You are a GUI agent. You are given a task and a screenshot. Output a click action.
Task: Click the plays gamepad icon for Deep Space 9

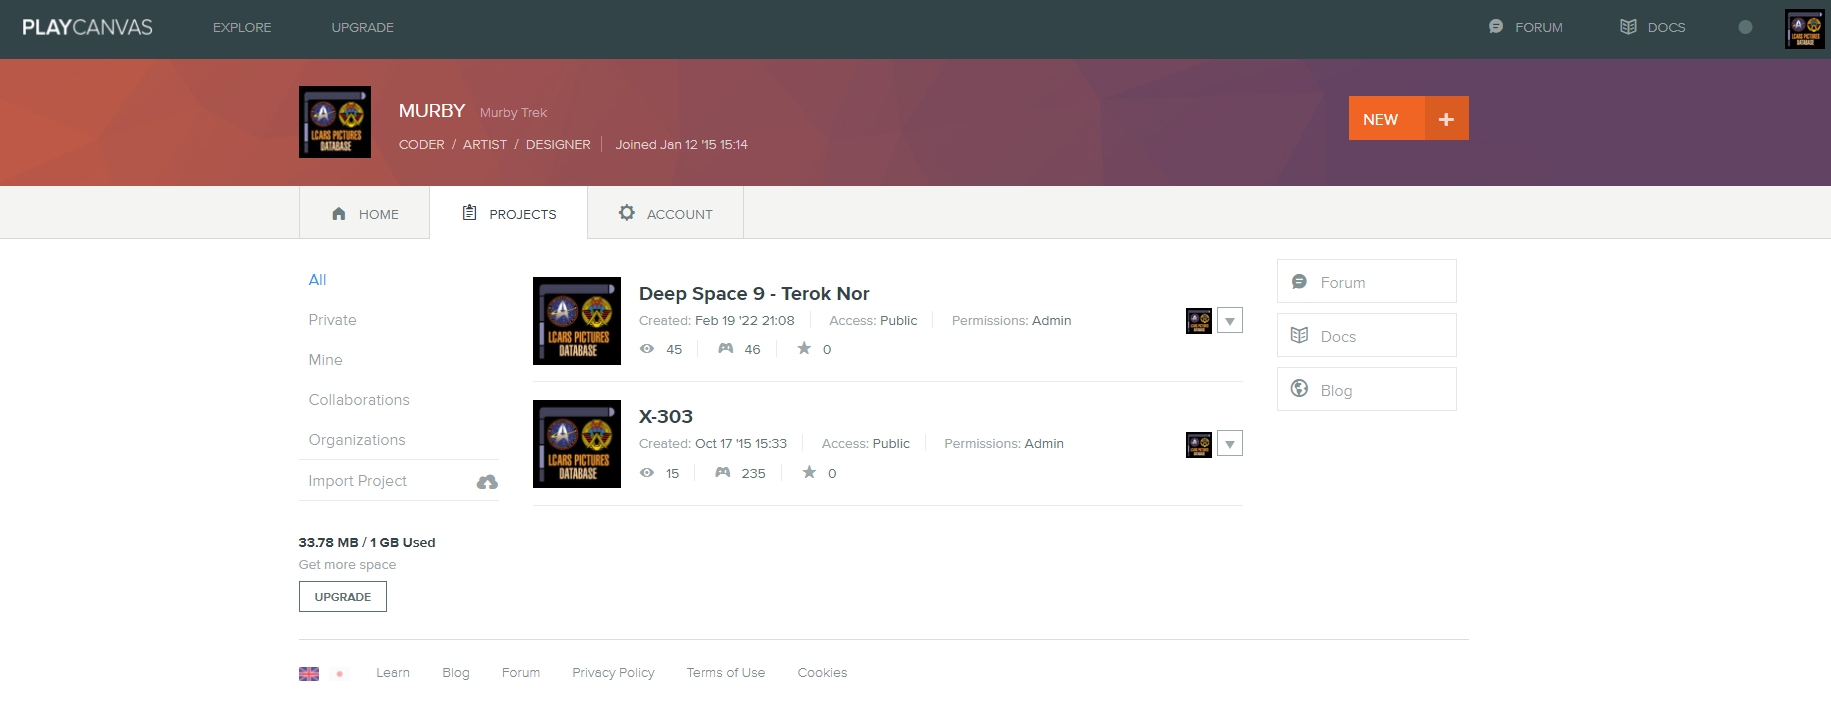click(x=726, y=349)
